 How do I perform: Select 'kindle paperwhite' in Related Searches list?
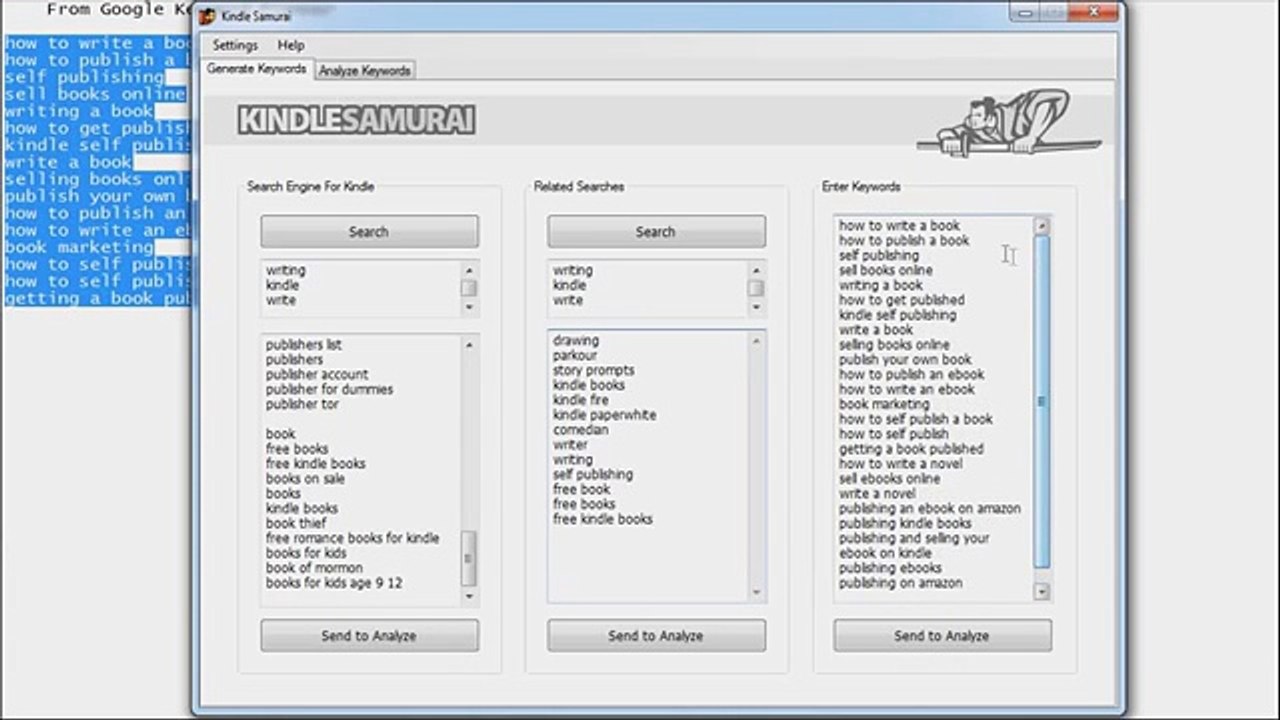pos(605,415)
